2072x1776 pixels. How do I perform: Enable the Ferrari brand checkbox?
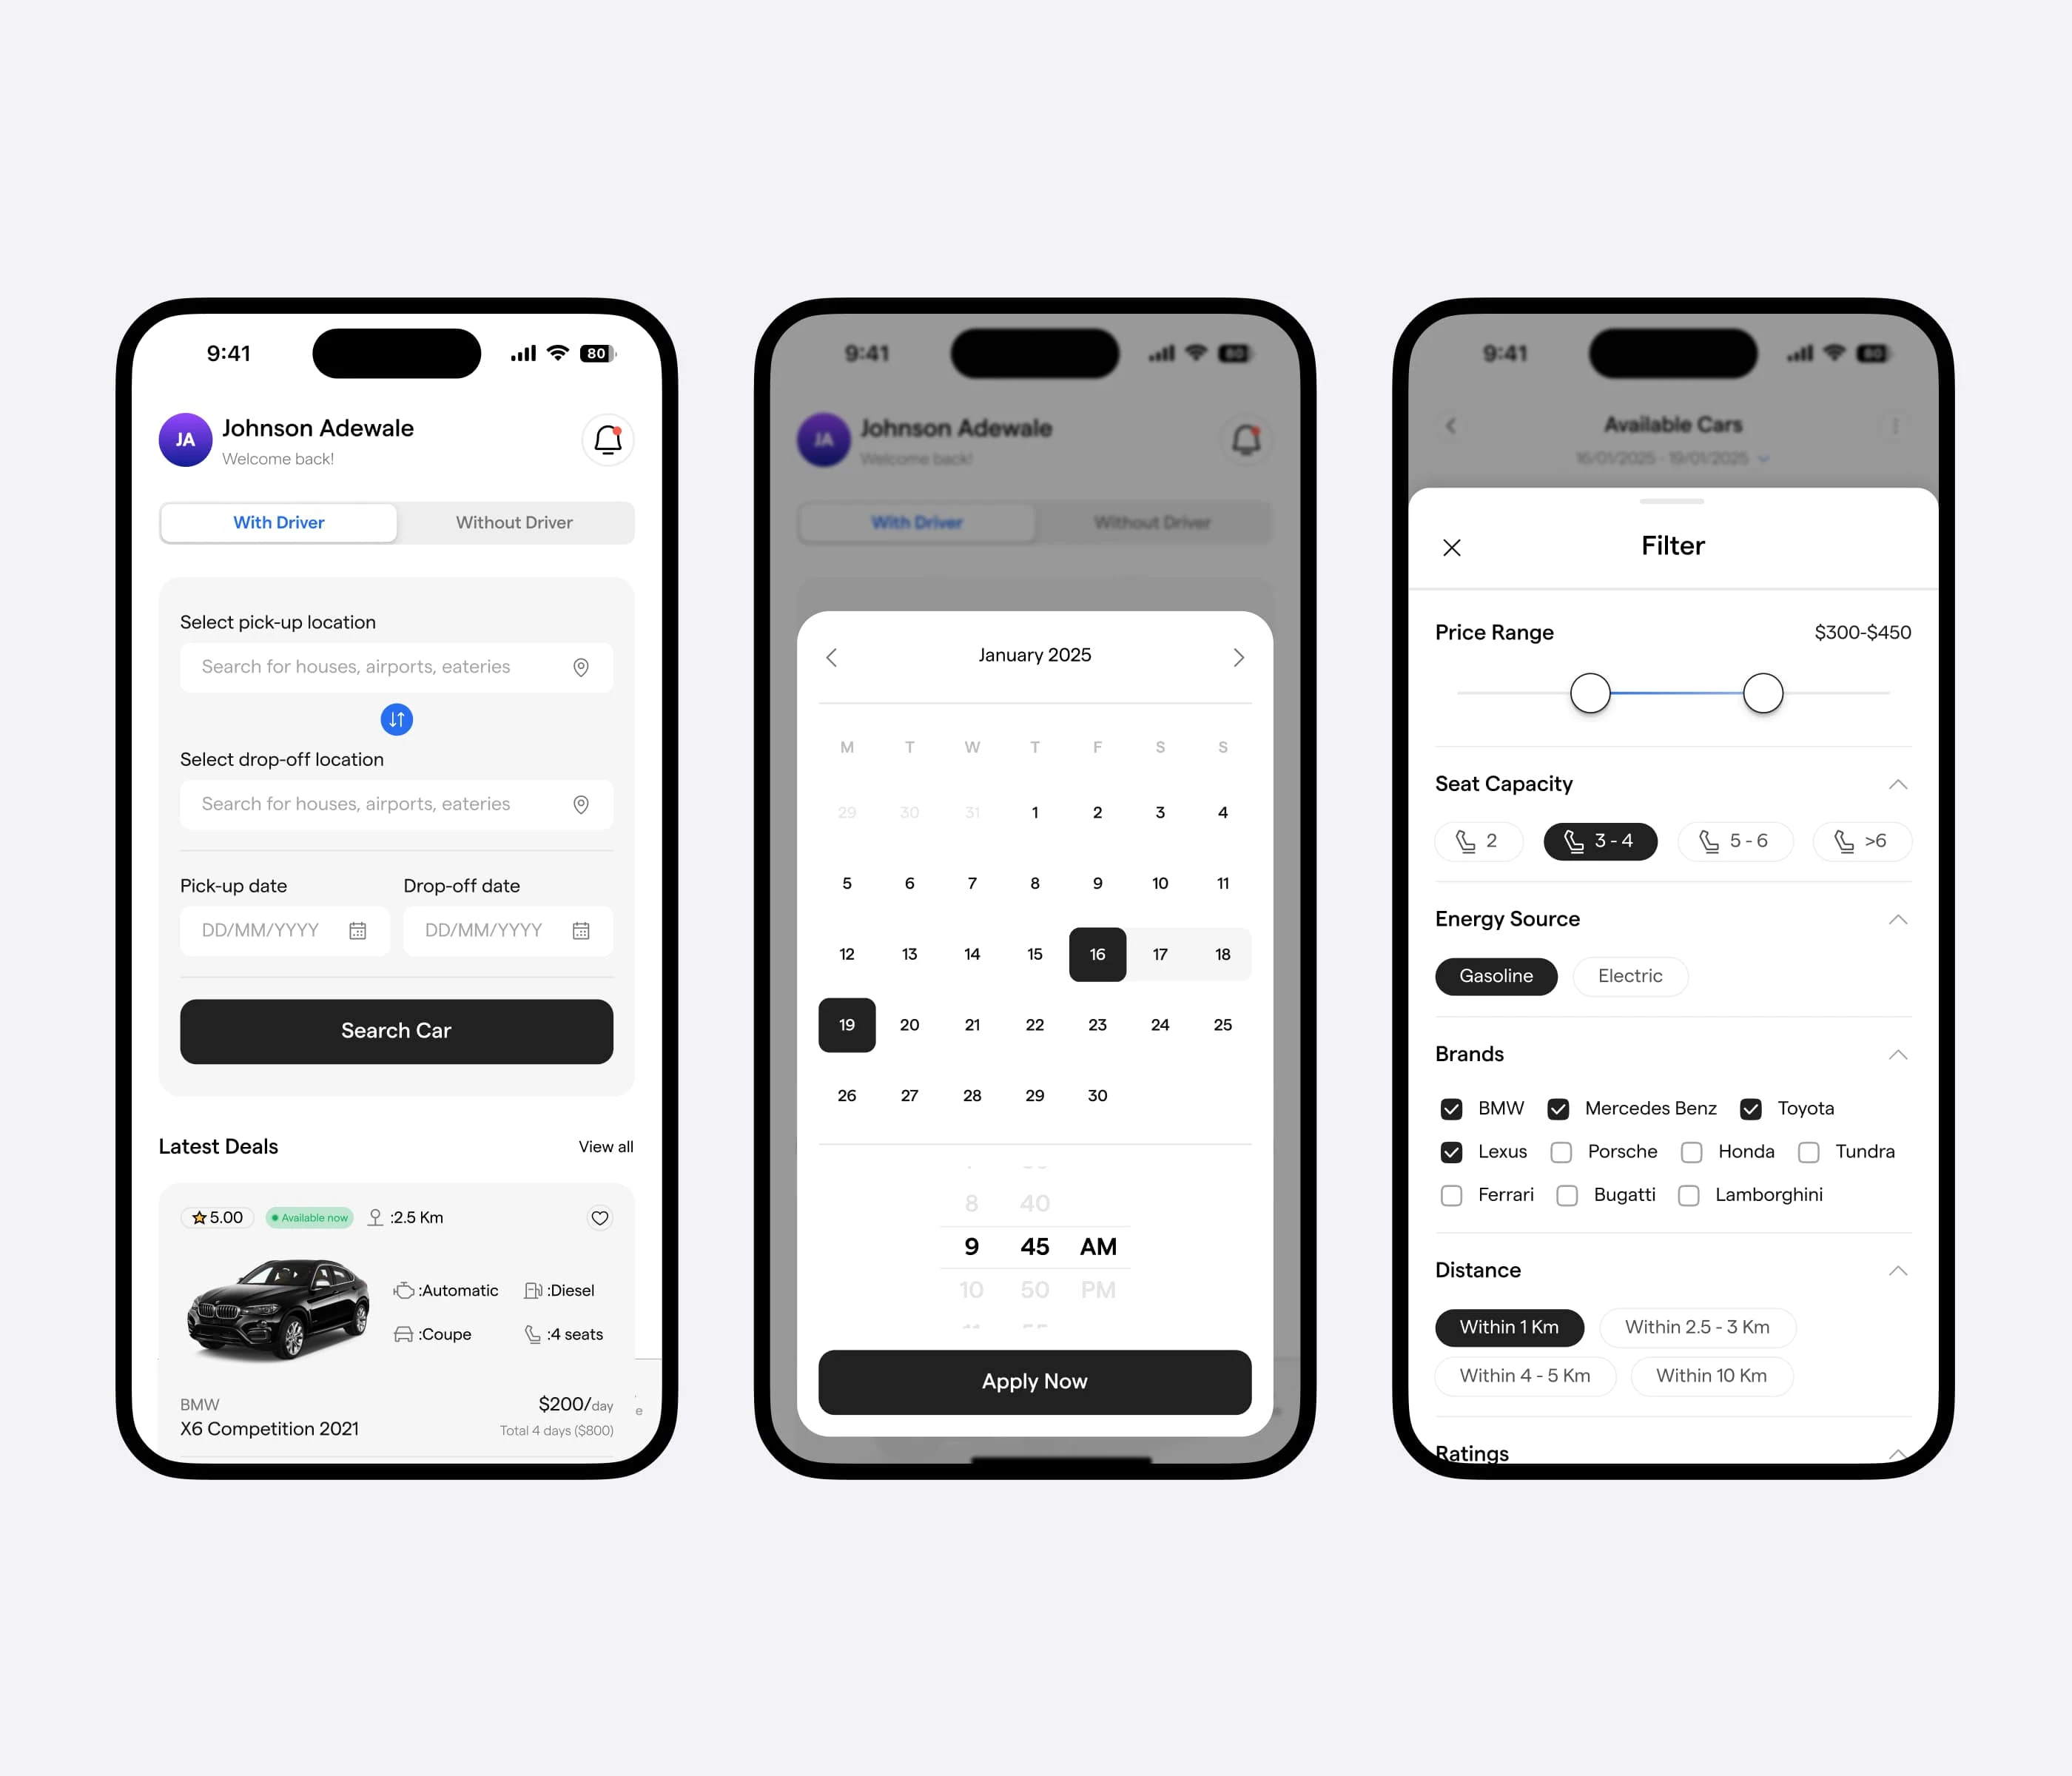tap(1448, 1194)
